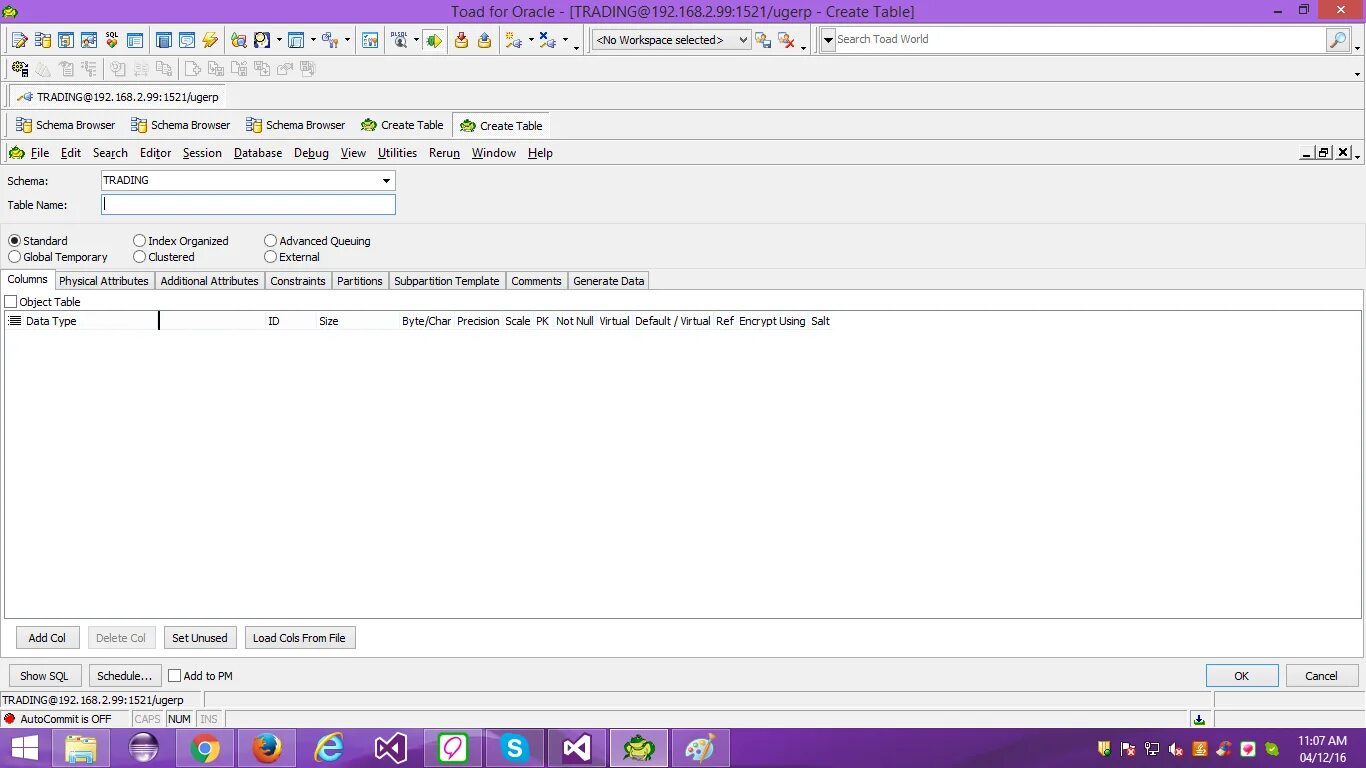
Task: Switch to the Partitions tab
Action: click(360, 281)
